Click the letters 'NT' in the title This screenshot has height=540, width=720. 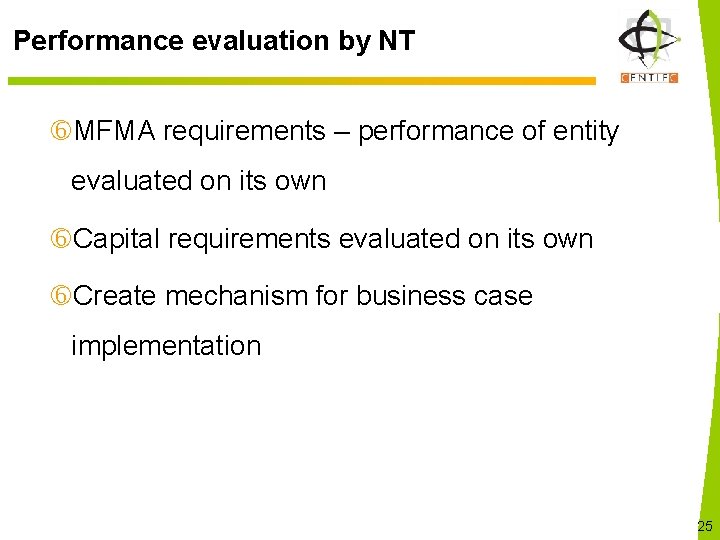[x=397, y=40]
